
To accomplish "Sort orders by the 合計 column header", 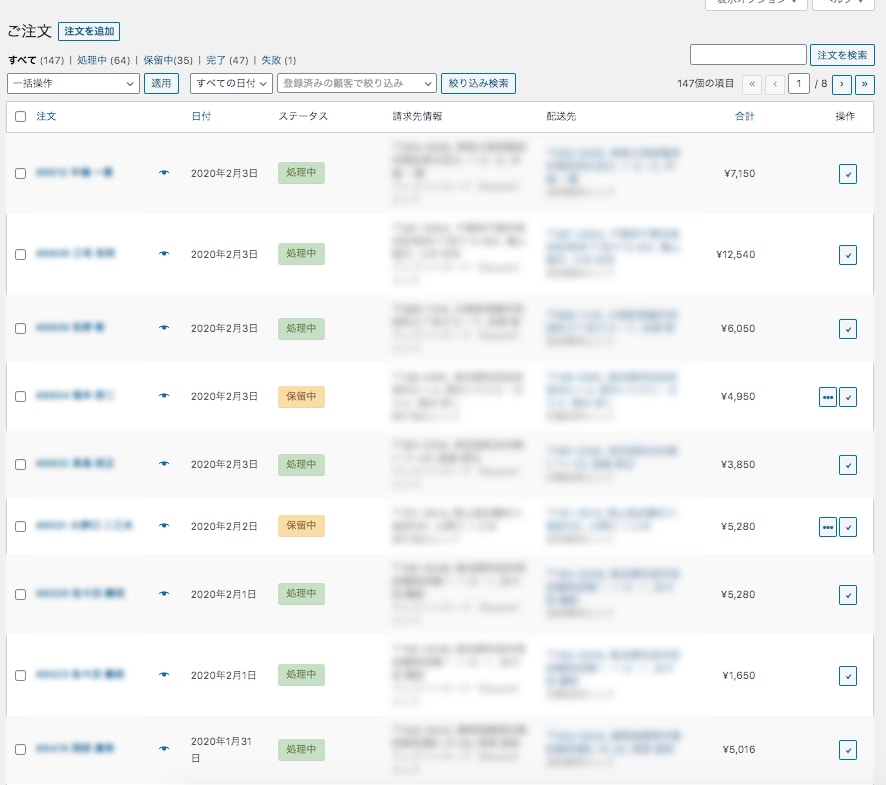I will pyautogui.click(x=744, y=116).
